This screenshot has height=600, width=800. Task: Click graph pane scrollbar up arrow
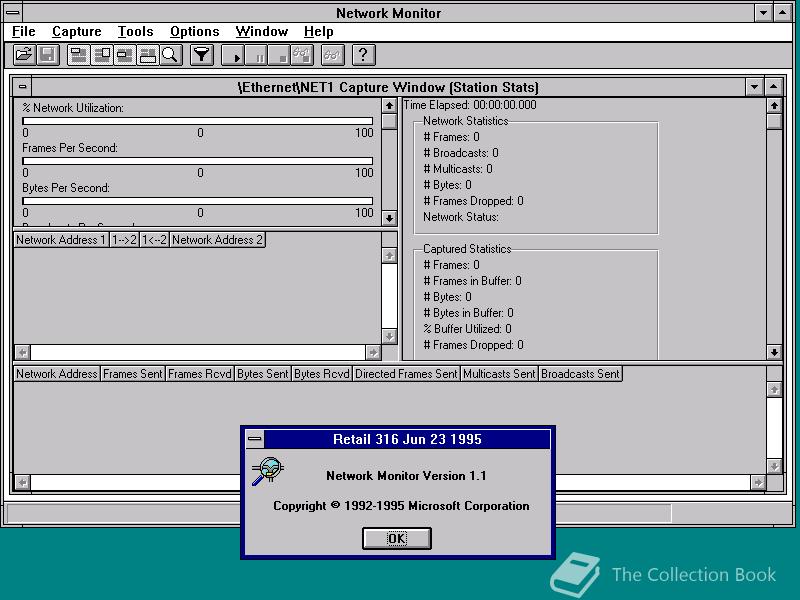pos(389,106)
